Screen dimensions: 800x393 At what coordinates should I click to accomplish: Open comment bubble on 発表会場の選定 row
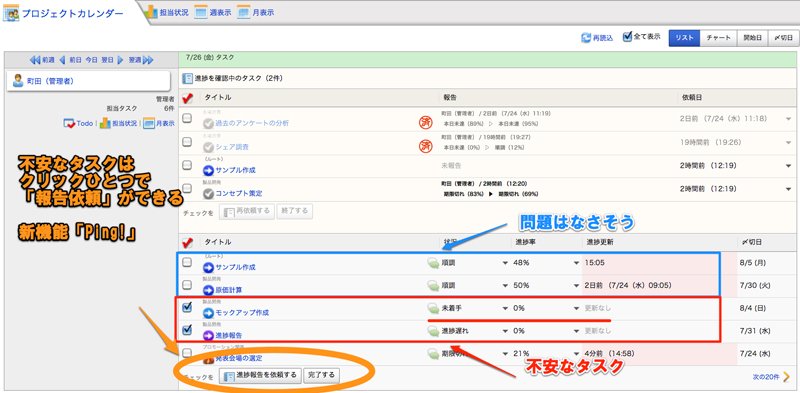pyautogui.click(x=433, y=354)
